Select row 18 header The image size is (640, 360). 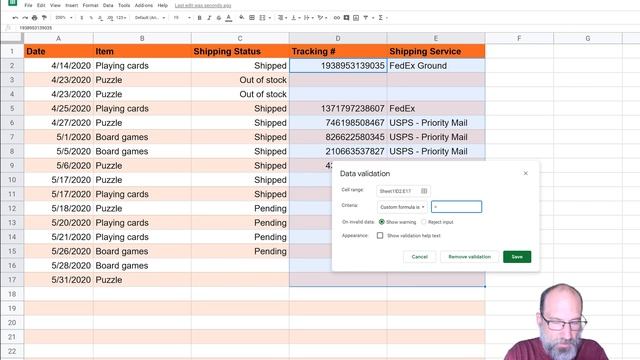pyautogui.click(x=12, y=294)
